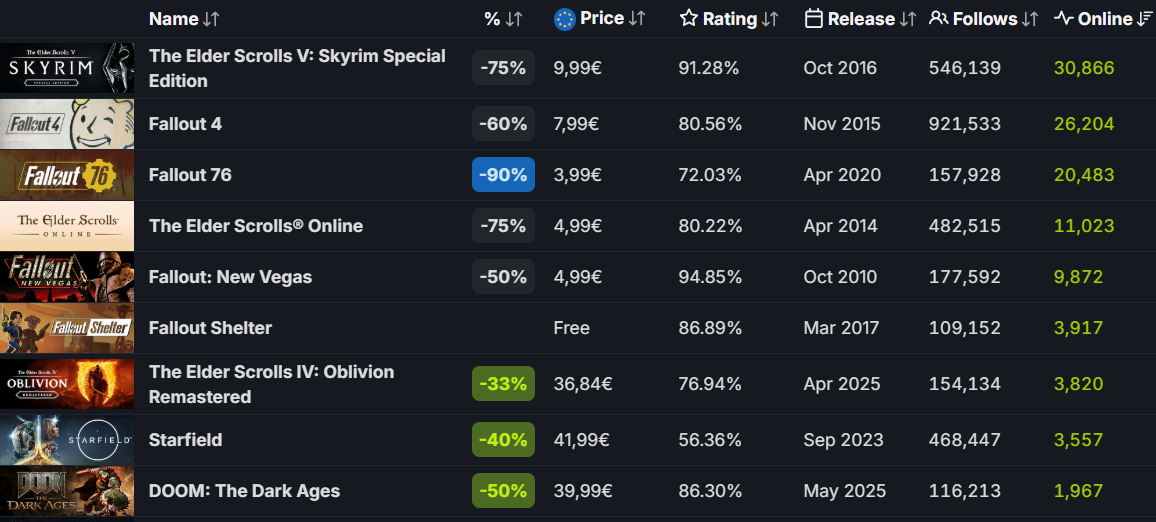Open The Elder Scrolls Online link
Screen dimensions: 1156x522
pos(256,226)
